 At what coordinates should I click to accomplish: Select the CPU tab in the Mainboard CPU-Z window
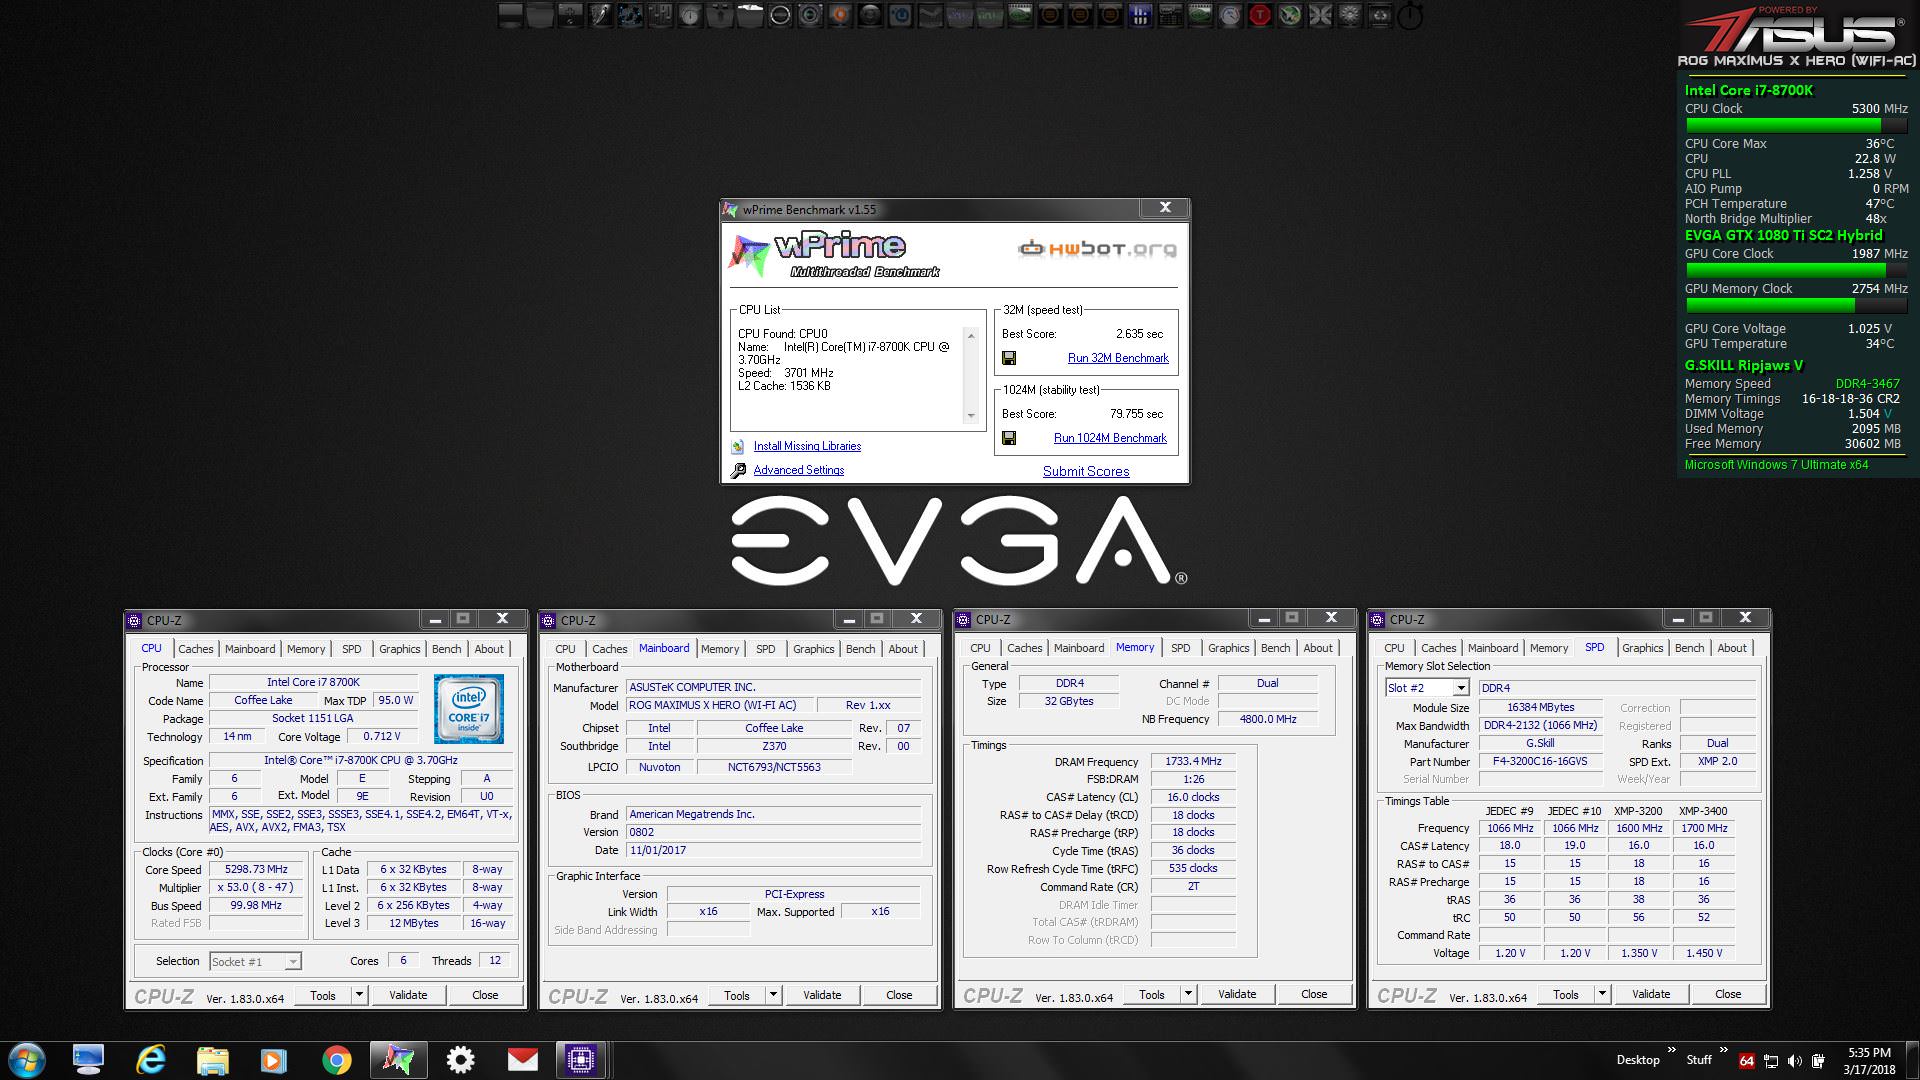[x=565, y=649]
